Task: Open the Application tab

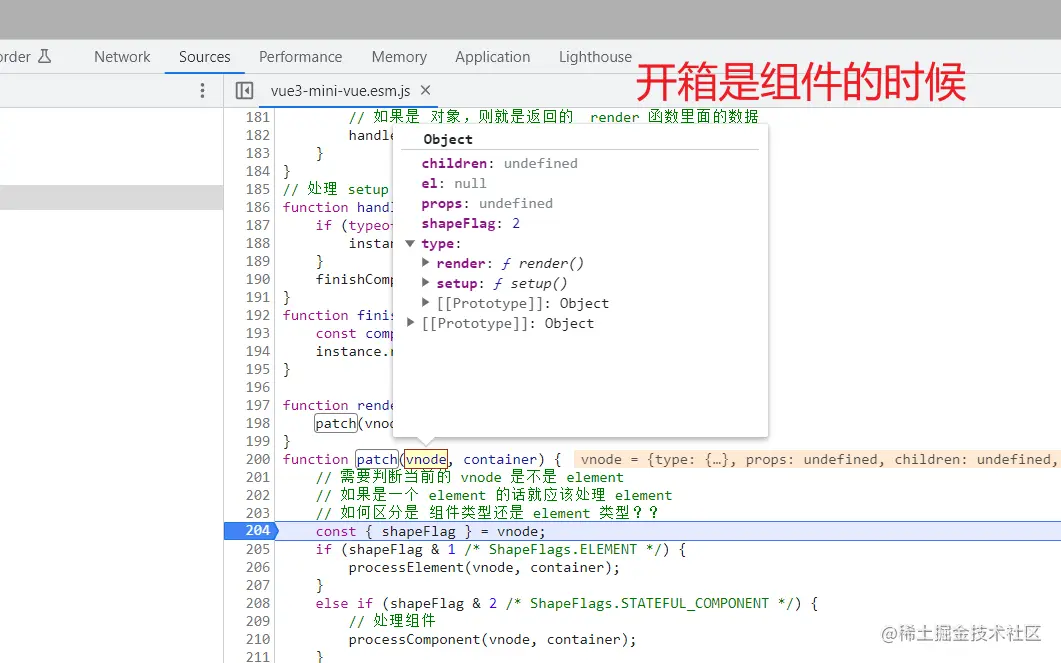Action: pyautogui.click(x=493, y=57)
